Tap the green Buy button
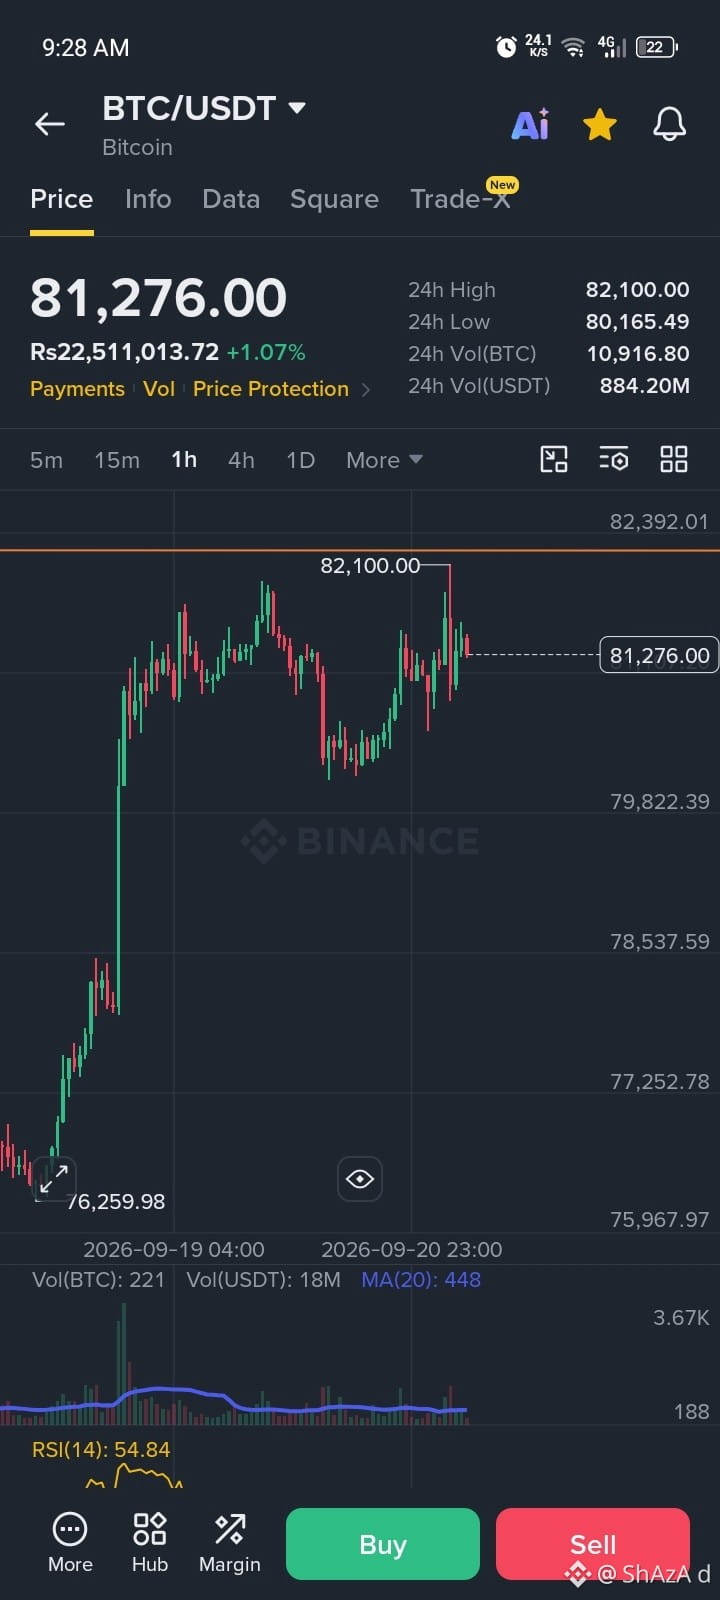The height and width of the screenshot is (1600, 720). [383, 1544]
